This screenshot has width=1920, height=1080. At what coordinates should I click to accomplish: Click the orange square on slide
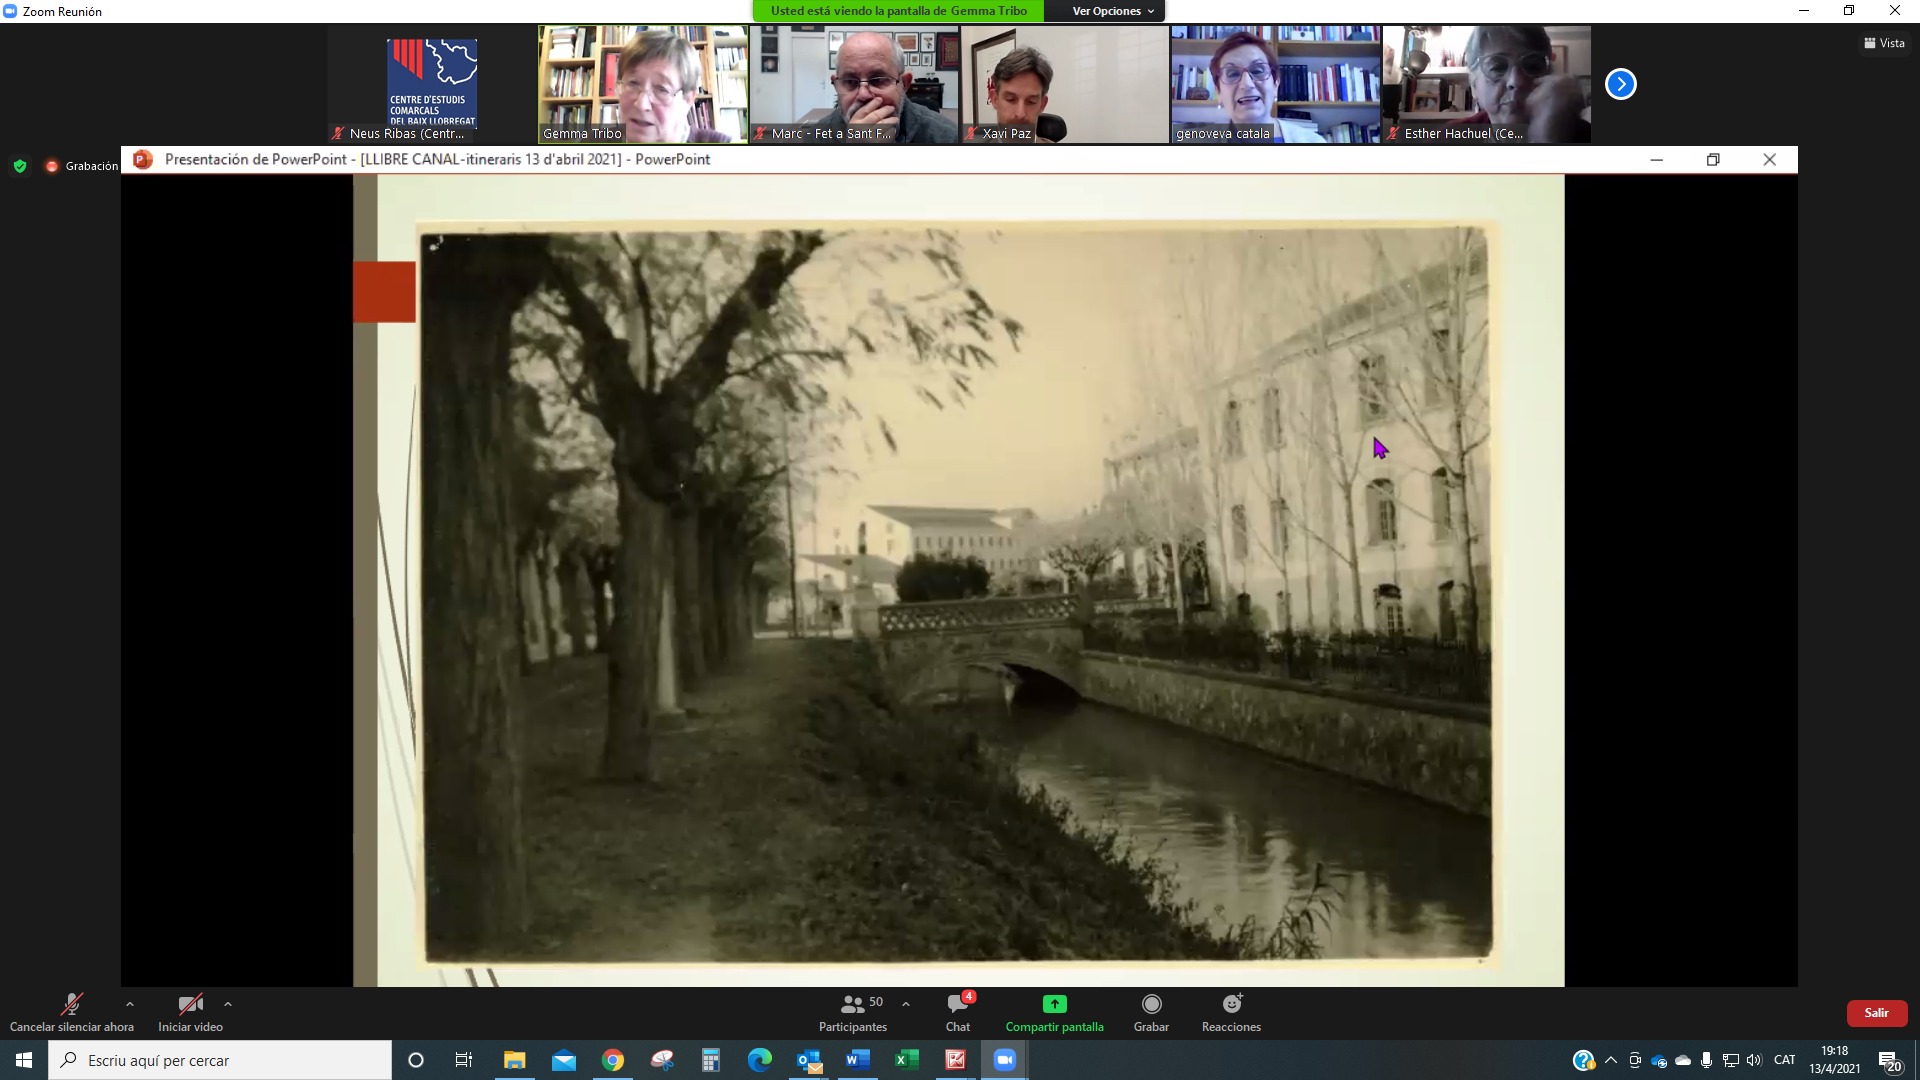tap(384, 292)
